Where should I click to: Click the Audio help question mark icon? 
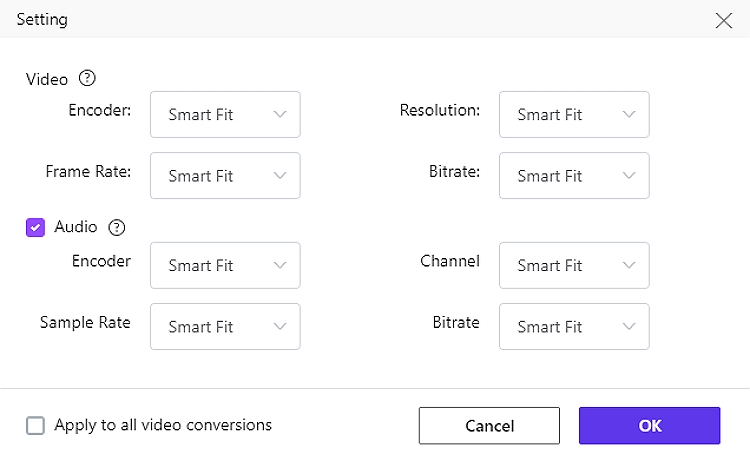tap(117, 227)
